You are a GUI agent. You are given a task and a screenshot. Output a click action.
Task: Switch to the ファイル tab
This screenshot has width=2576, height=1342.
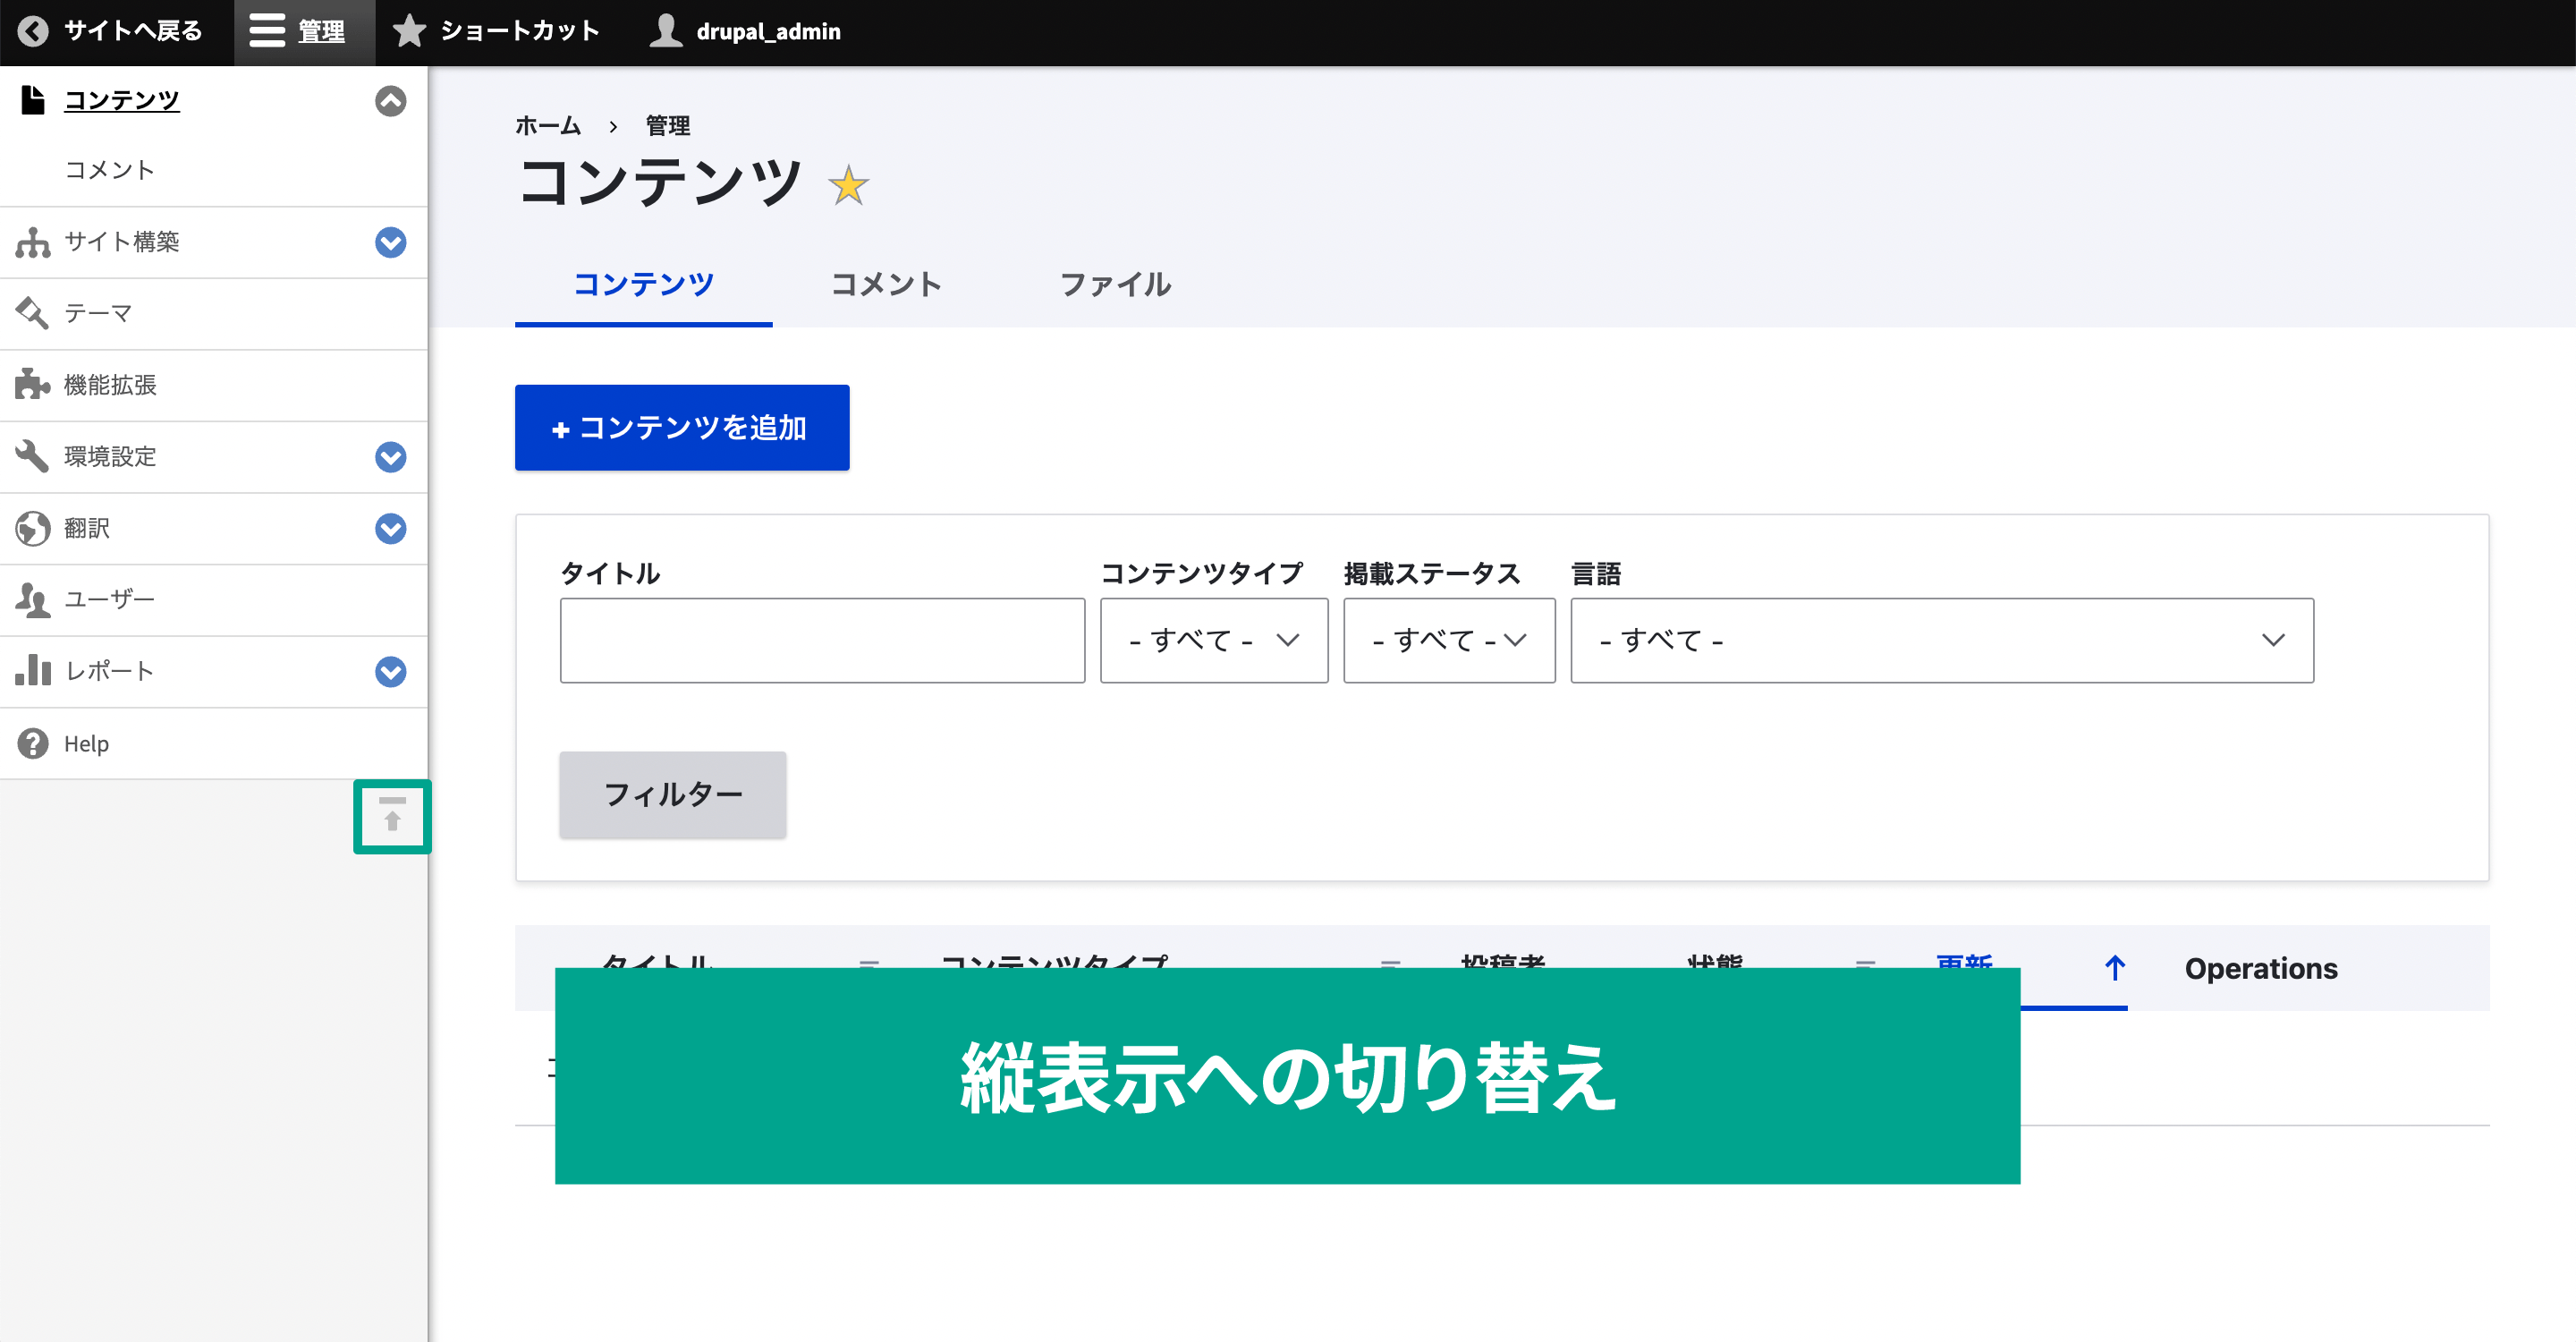pyautogui.click(x=1115, y=285)
